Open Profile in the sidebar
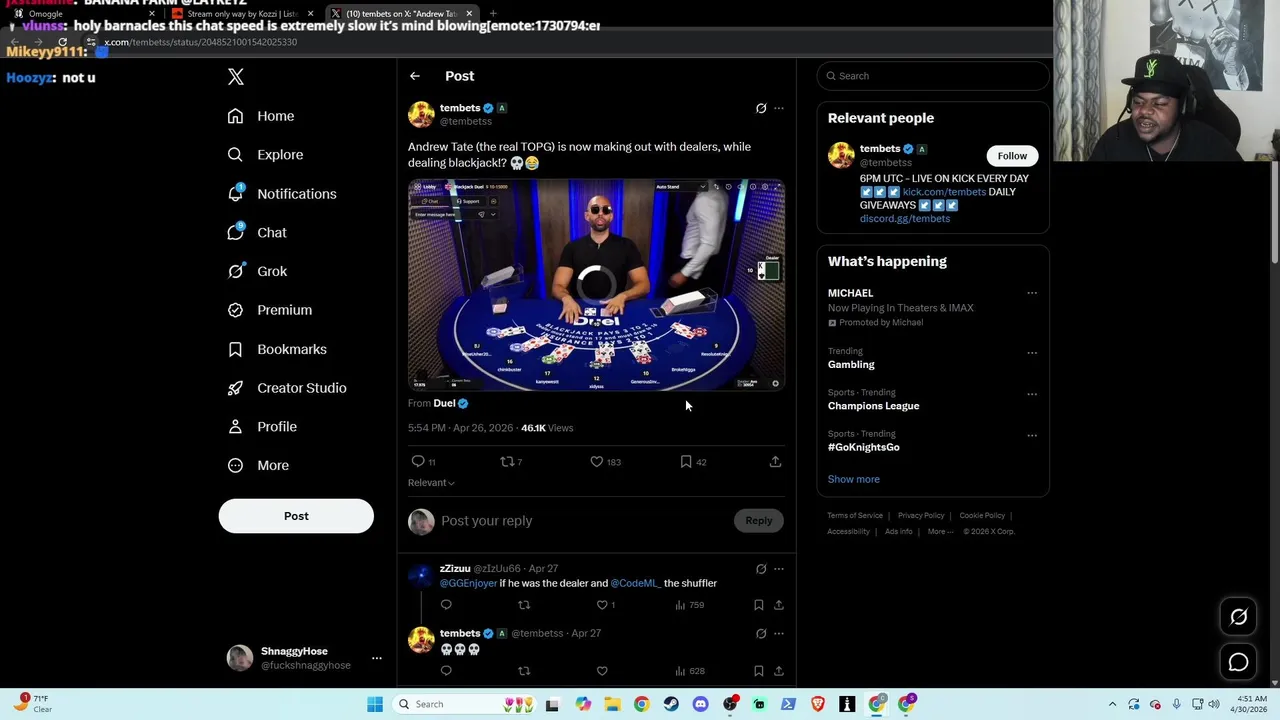Viewport: 1280px width, 720px height. coord(262,427)
